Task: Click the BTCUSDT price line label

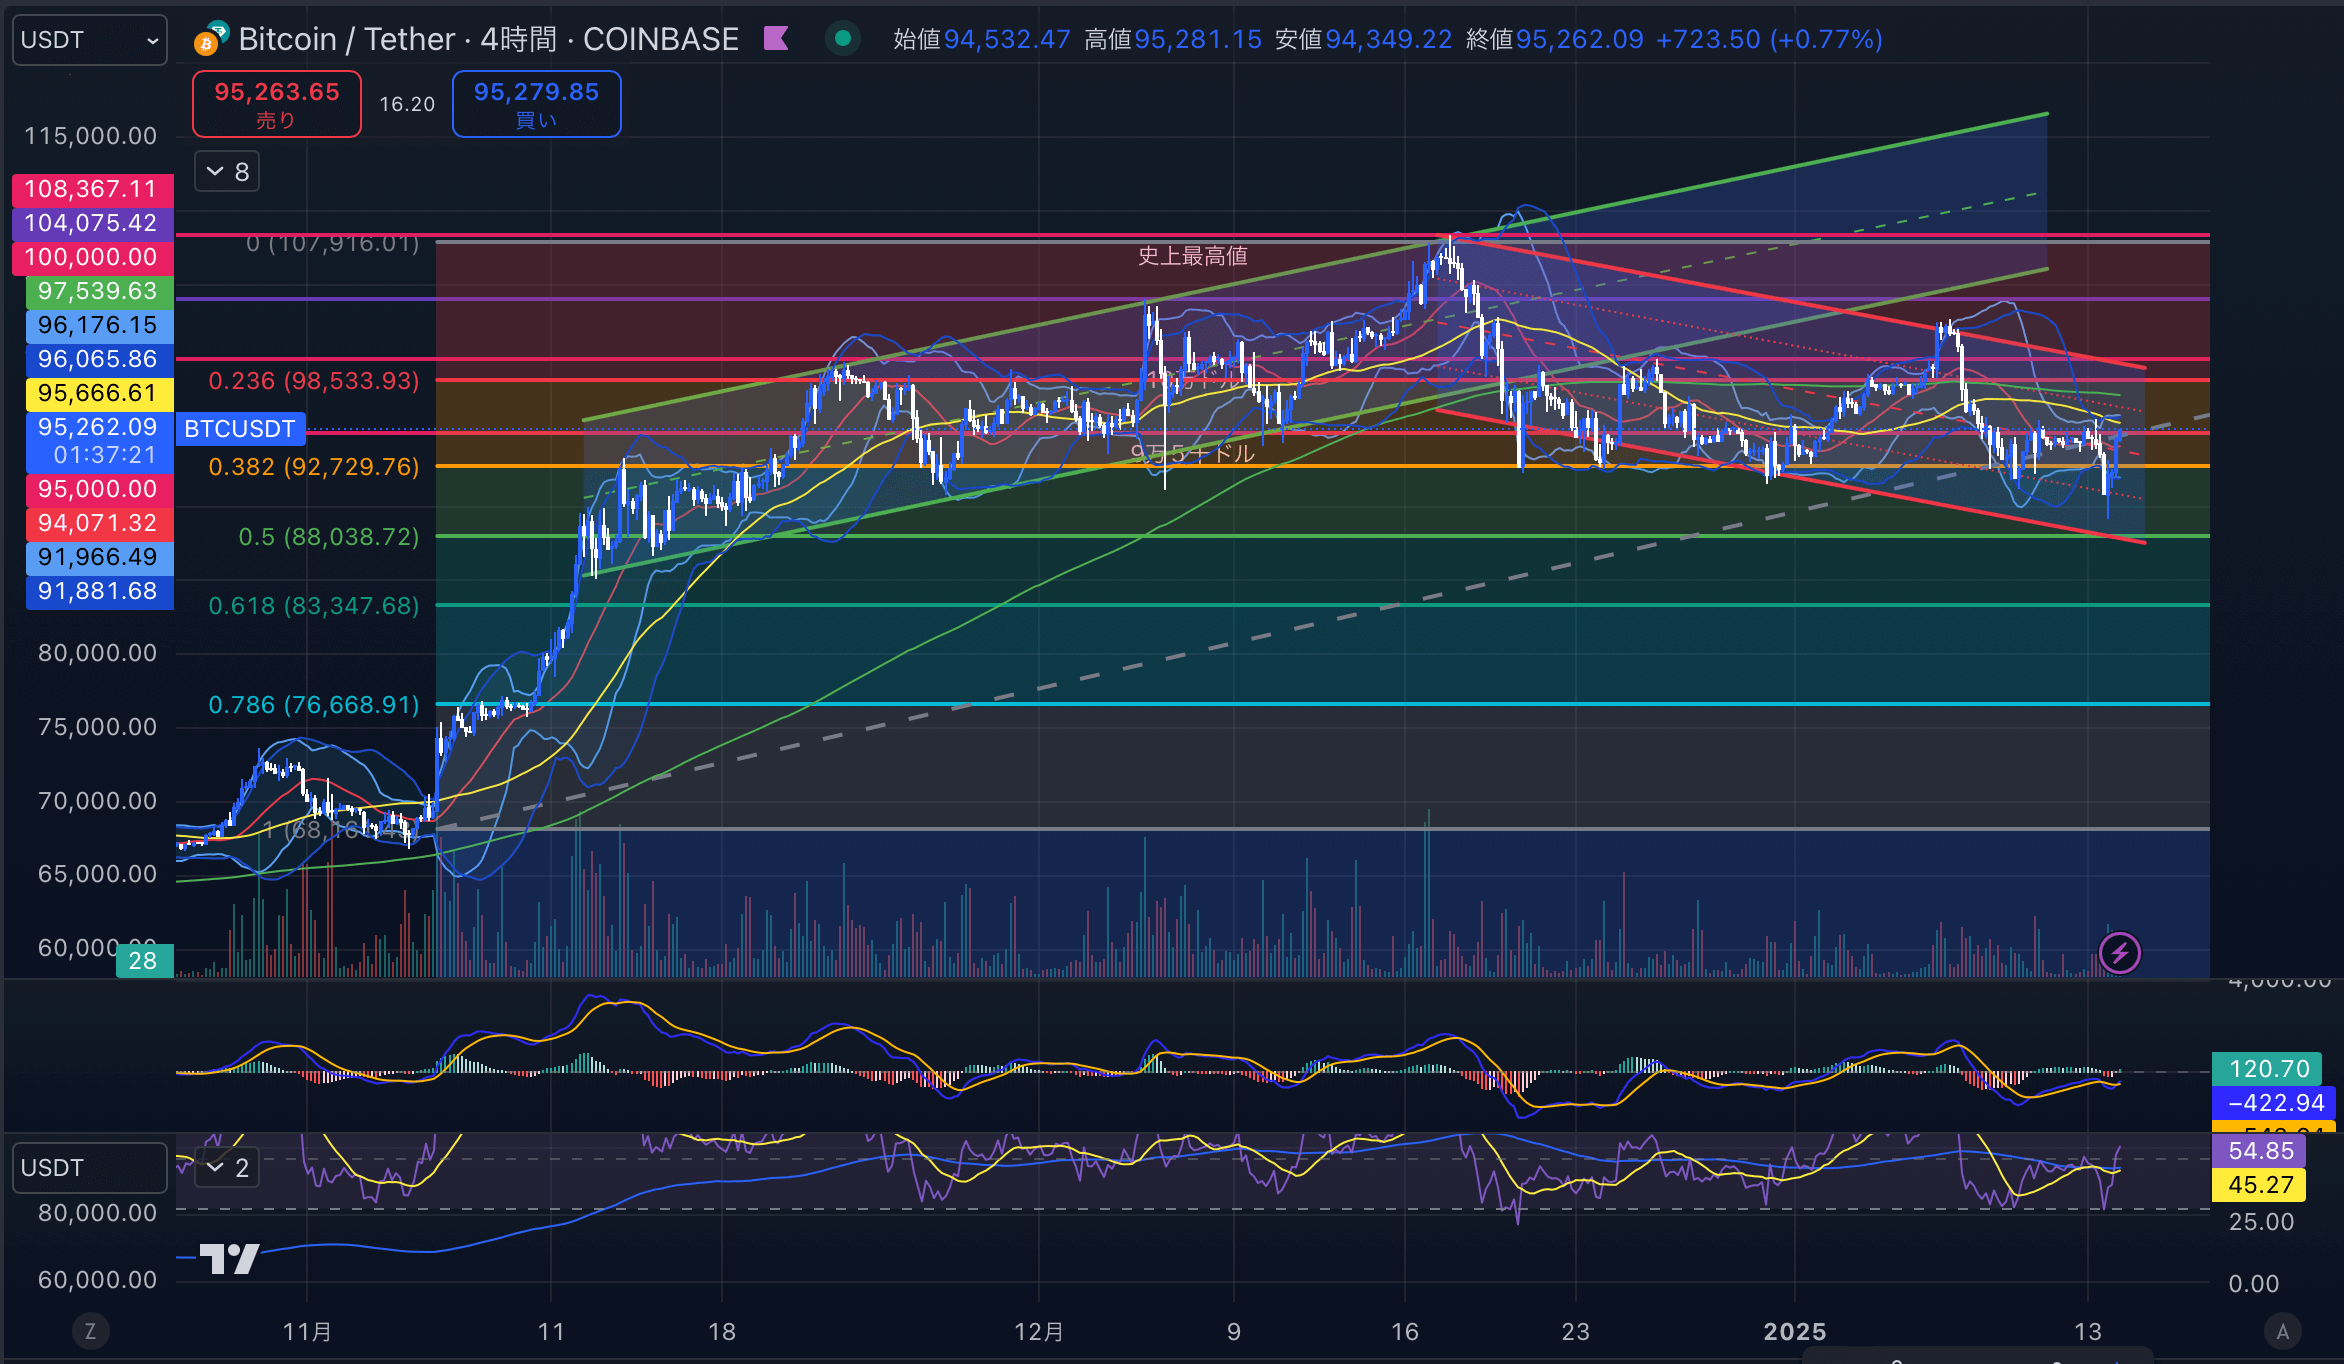Action: [240, 429]
